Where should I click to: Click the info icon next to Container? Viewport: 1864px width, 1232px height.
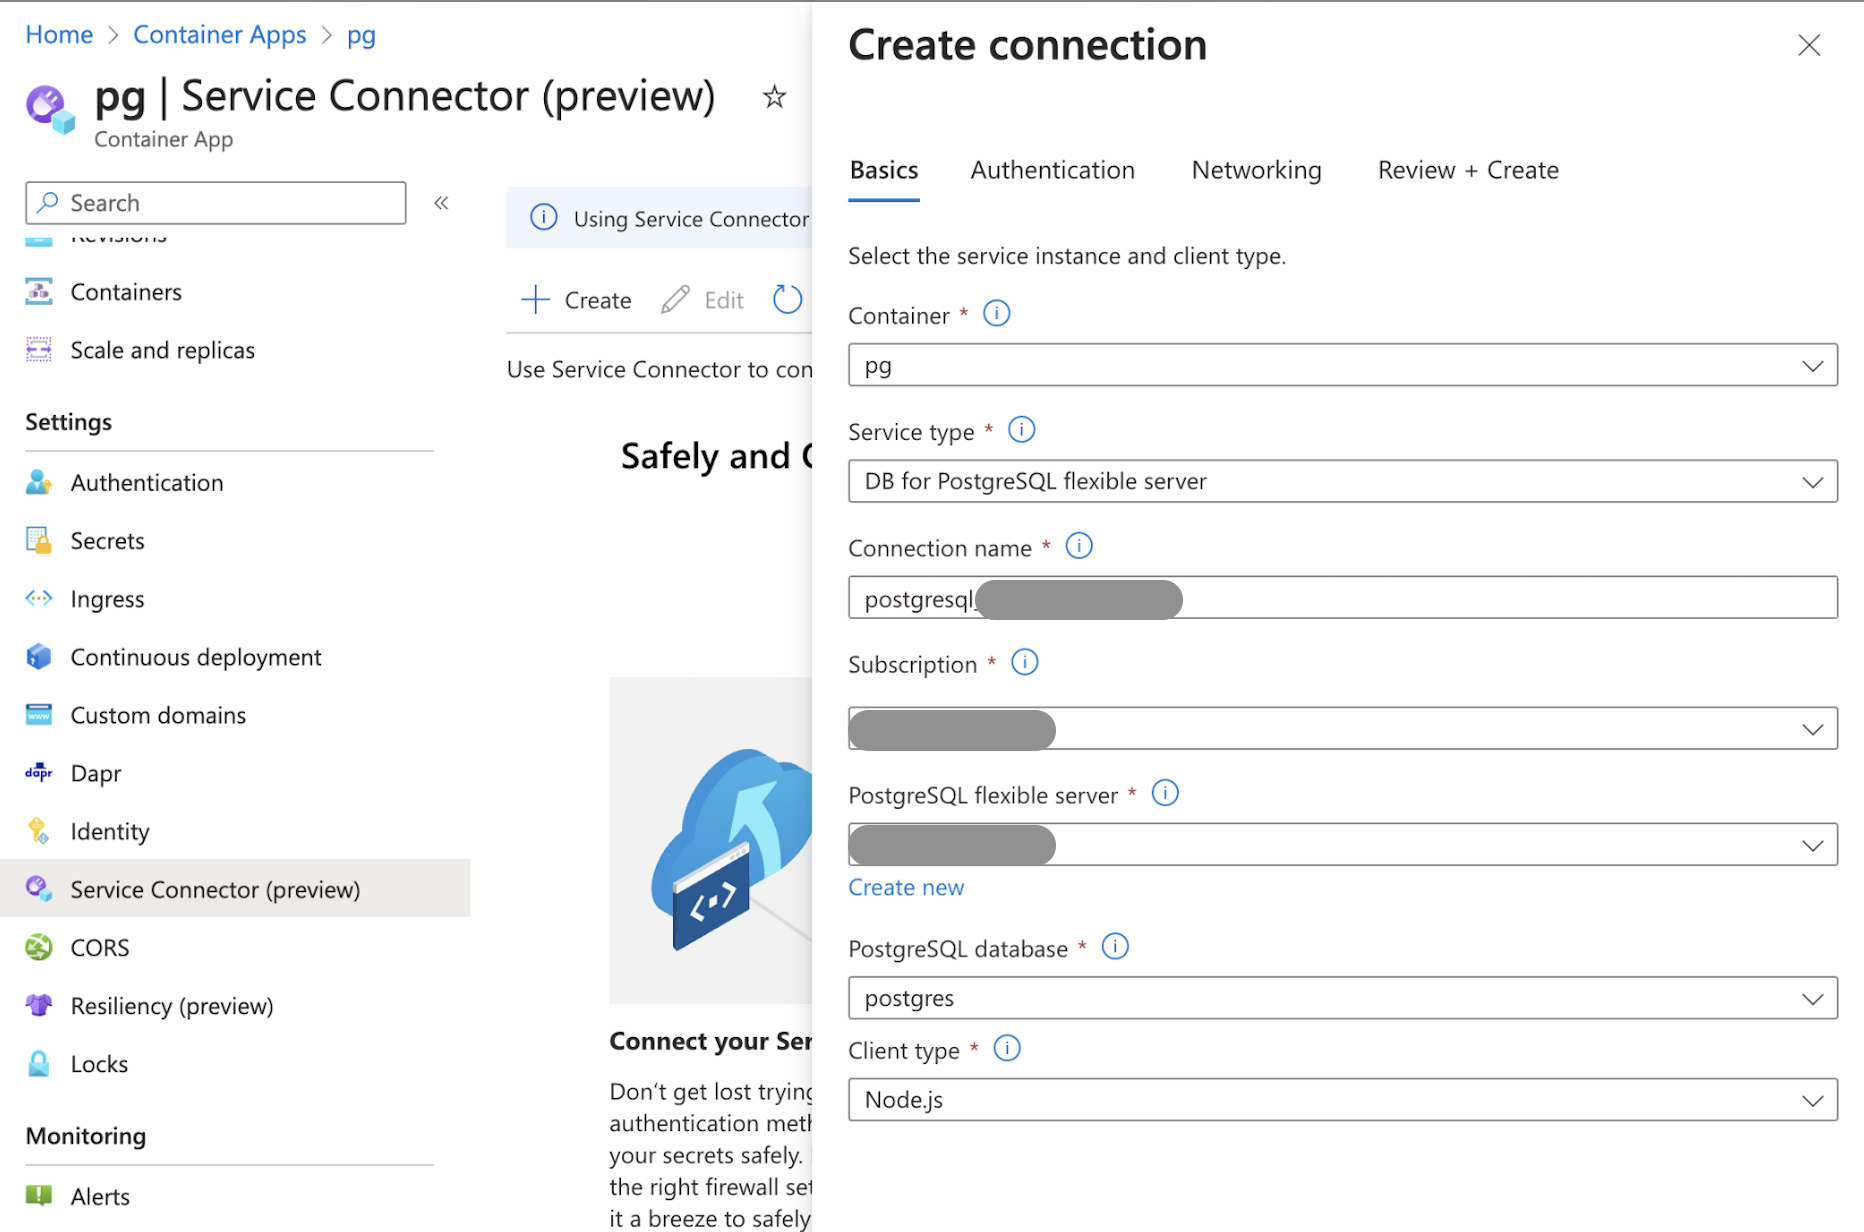pos(997,314)
